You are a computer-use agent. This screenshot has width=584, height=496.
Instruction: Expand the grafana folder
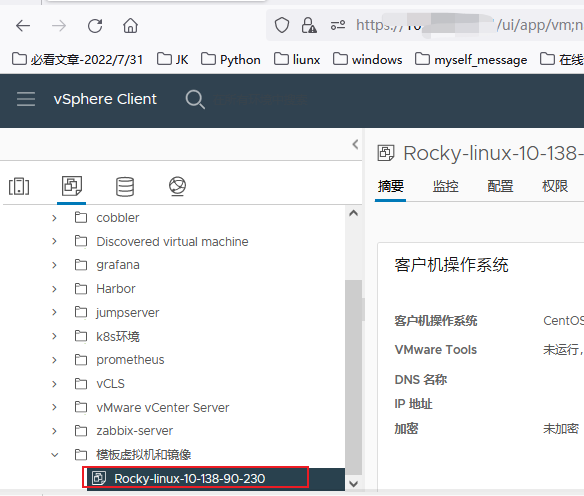tap(54, 265)
